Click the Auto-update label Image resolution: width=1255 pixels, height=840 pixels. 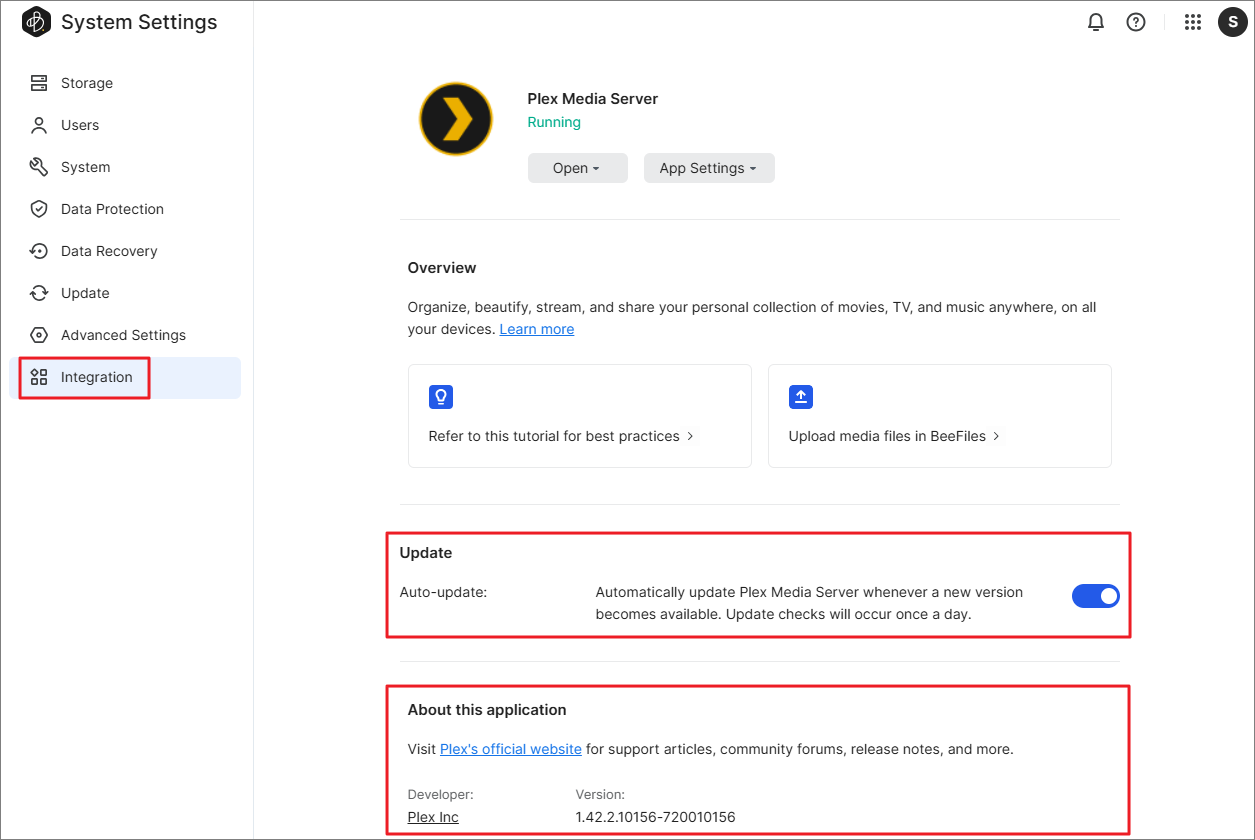[x=443, y=592]
